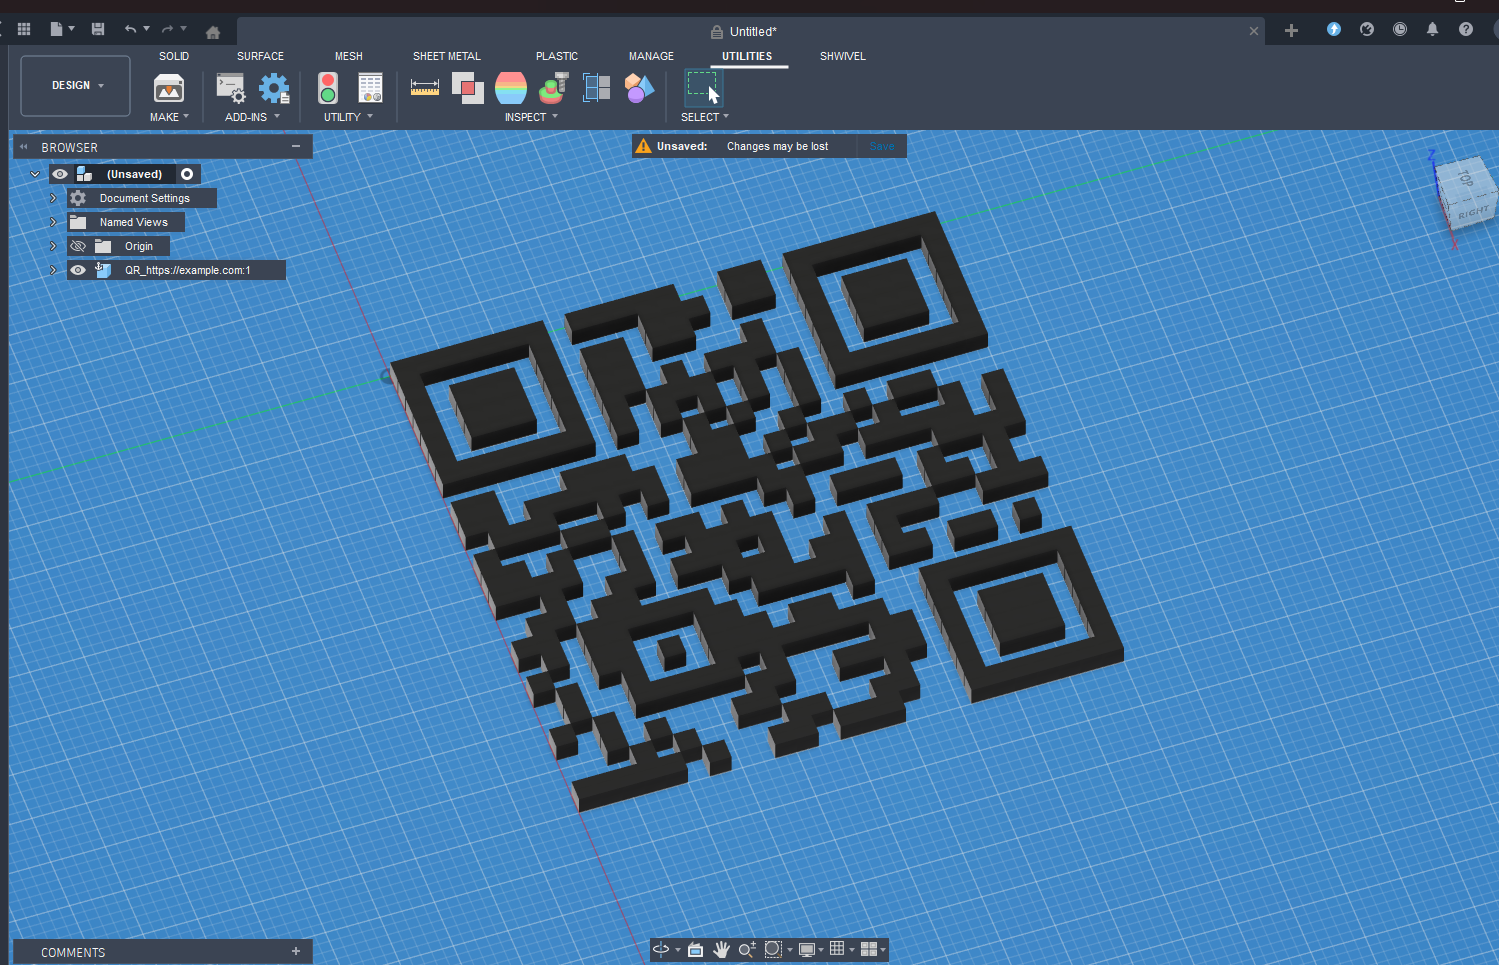Open the Help question mark menu

1466,29
